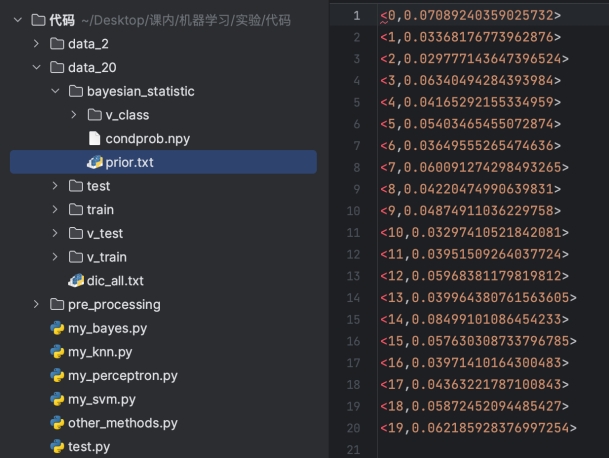Click the file icon beside condprob.npy
The image size is (610, 459).
(x=94, y=138)
